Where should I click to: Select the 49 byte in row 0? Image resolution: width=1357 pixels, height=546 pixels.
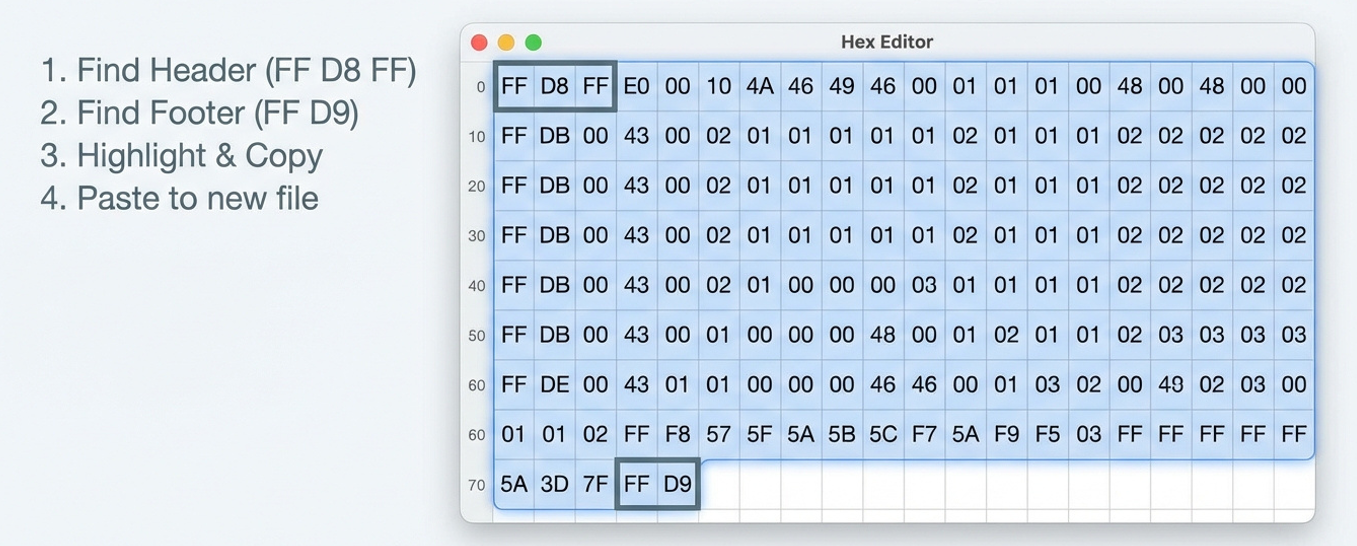pyautogui.click(x=842, y=86)
